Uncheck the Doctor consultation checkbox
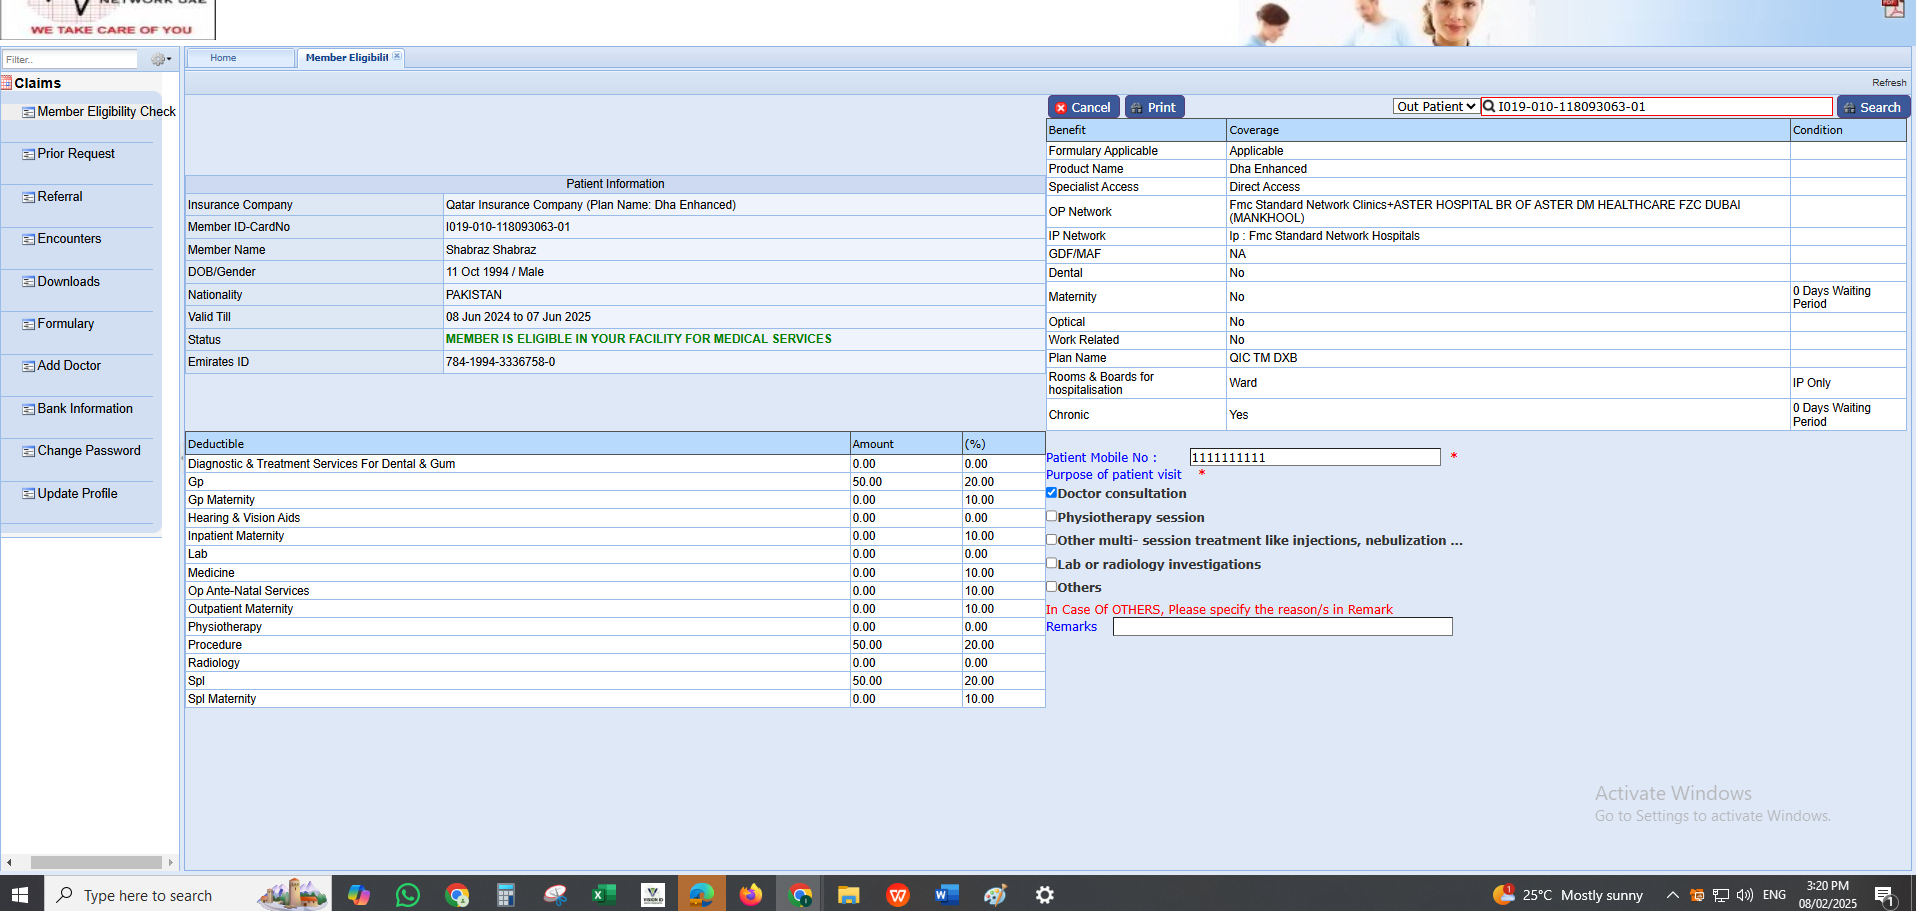The height and width of the screenshot is (911, 1916). pos(1052,493)
